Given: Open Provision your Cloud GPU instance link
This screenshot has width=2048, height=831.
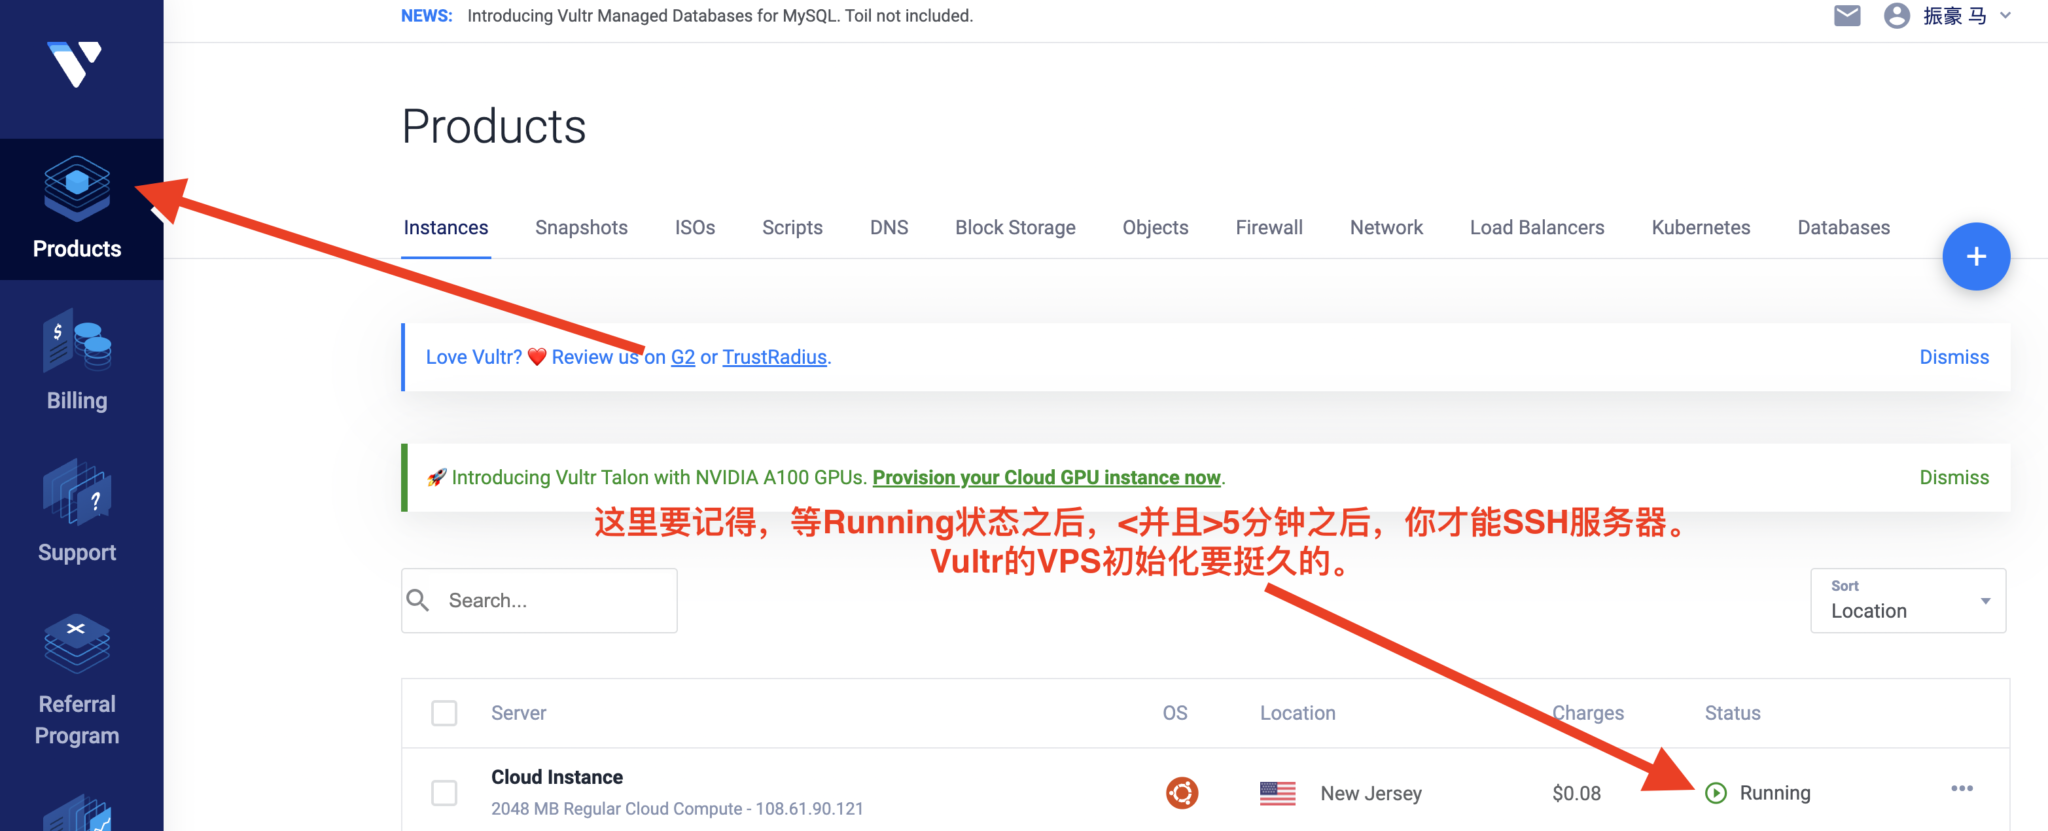Looking at the screenshot, I should [1047, 477].
